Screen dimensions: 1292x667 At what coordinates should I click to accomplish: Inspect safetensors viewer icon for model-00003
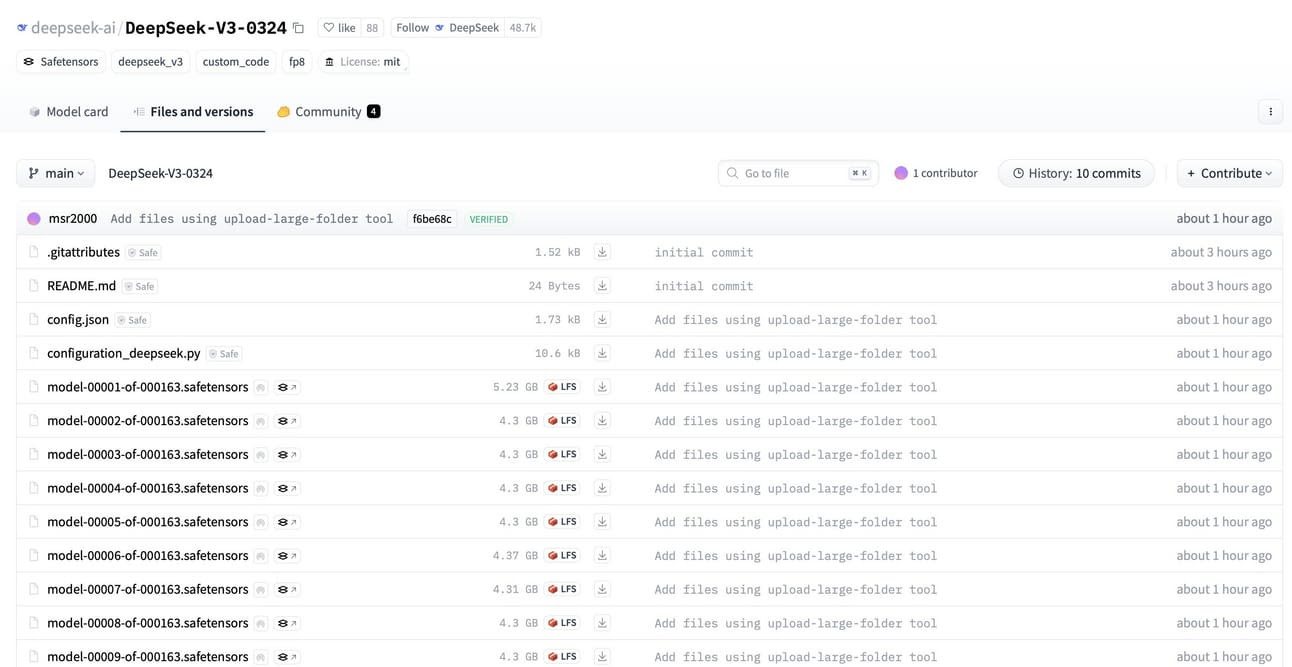(x=288, y=455)
